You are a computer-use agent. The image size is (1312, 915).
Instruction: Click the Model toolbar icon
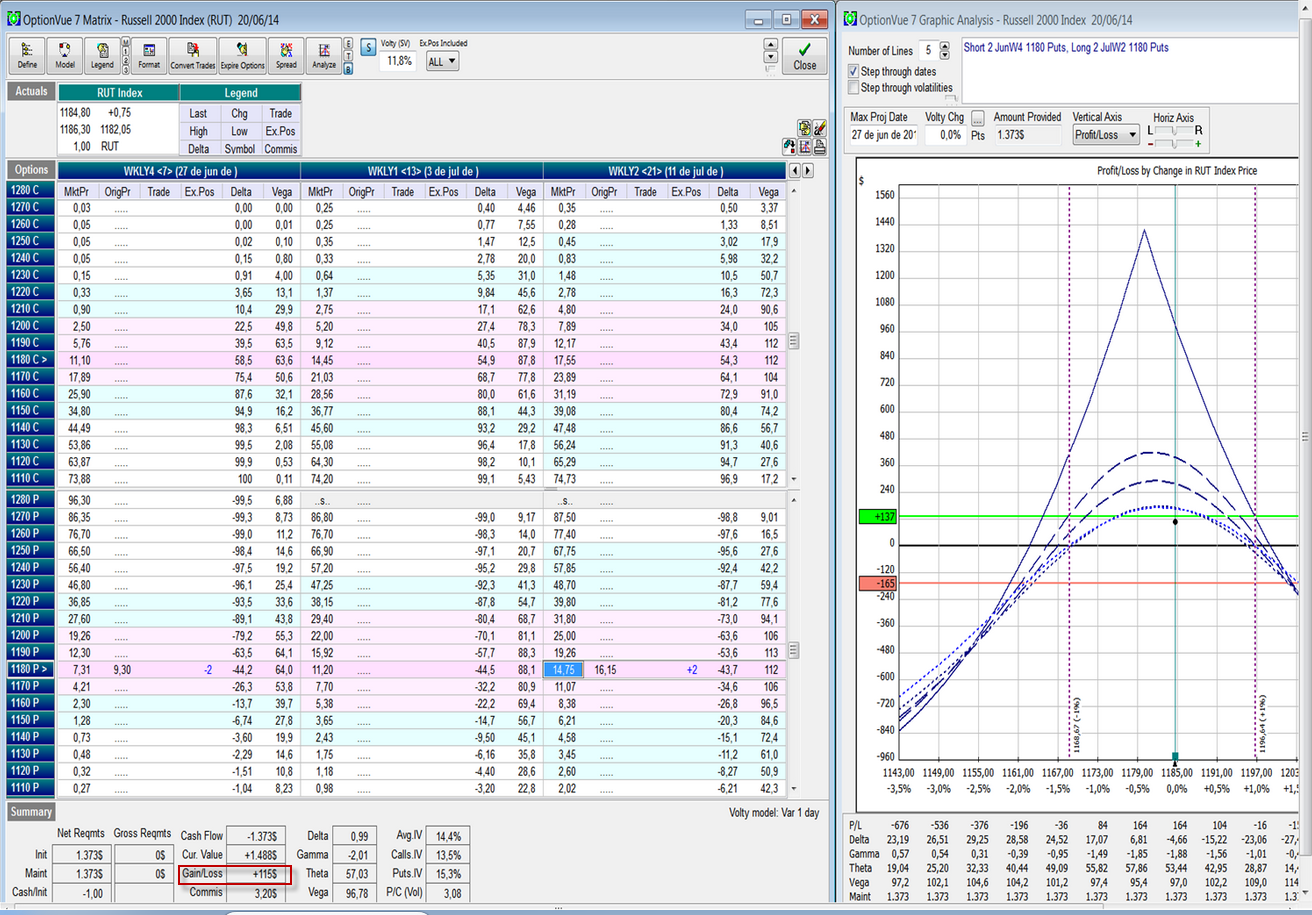(x=65, y=55)
